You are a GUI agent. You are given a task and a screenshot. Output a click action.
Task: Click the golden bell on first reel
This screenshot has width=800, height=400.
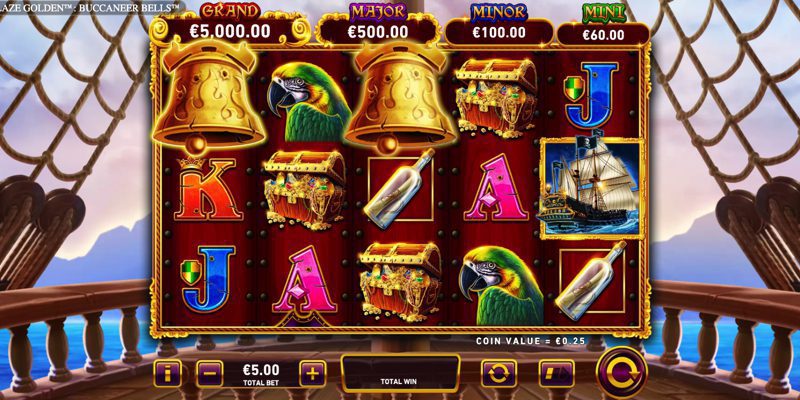pyautogui.click(x=209, y=99)
